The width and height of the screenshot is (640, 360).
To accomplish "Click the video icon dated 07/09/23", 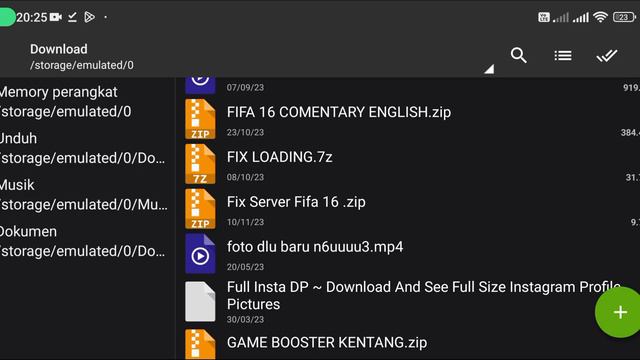I will coord(200,85).
